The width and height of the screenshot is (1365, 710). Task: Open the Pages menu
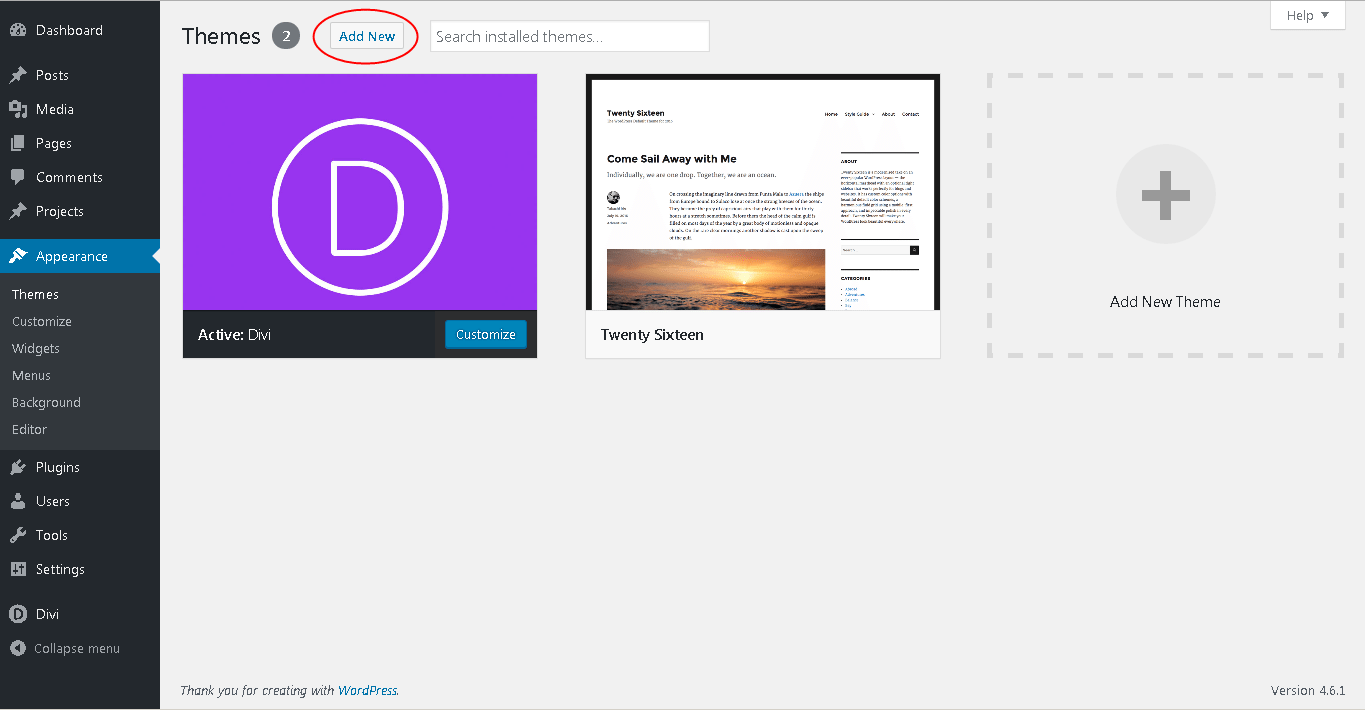point(80,143)
